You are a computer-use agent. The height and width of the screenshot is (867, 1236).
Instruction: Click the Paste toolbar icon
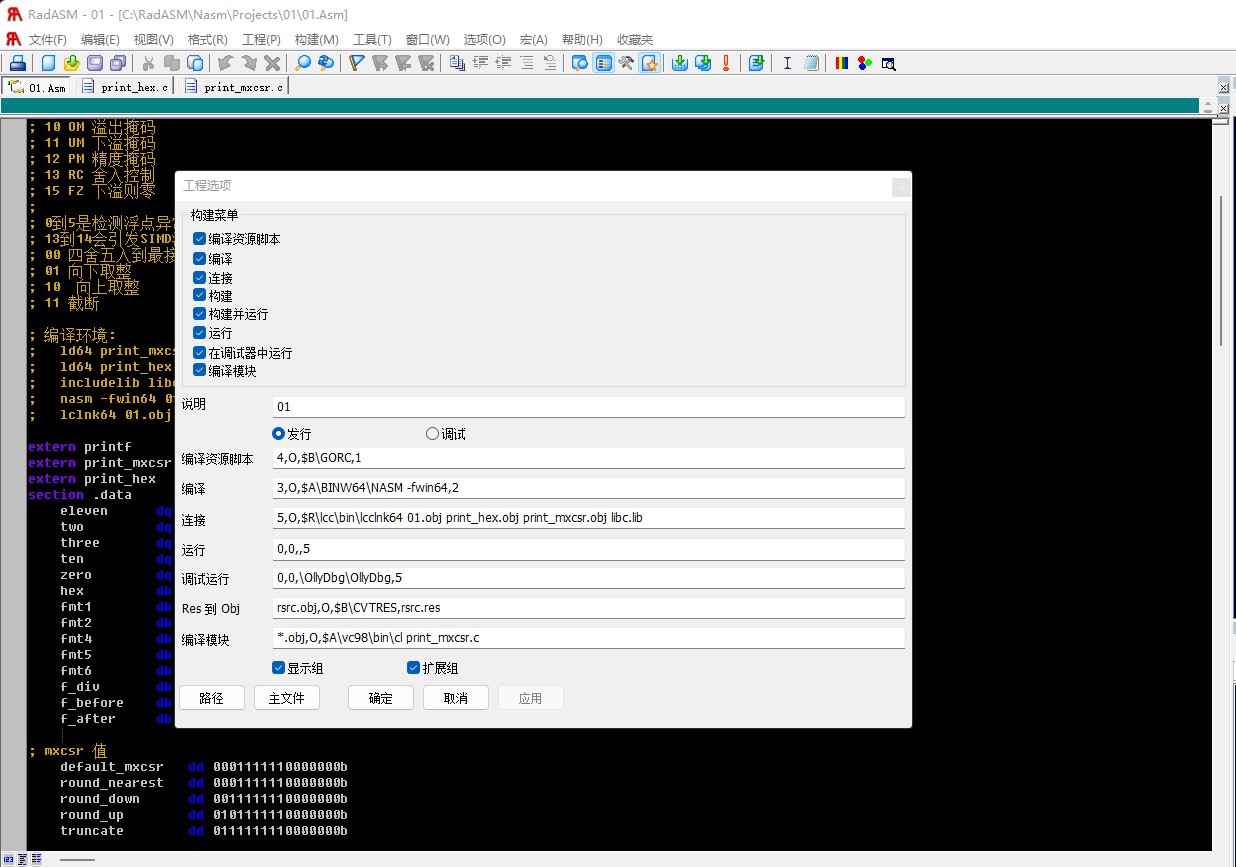(194, 63)
